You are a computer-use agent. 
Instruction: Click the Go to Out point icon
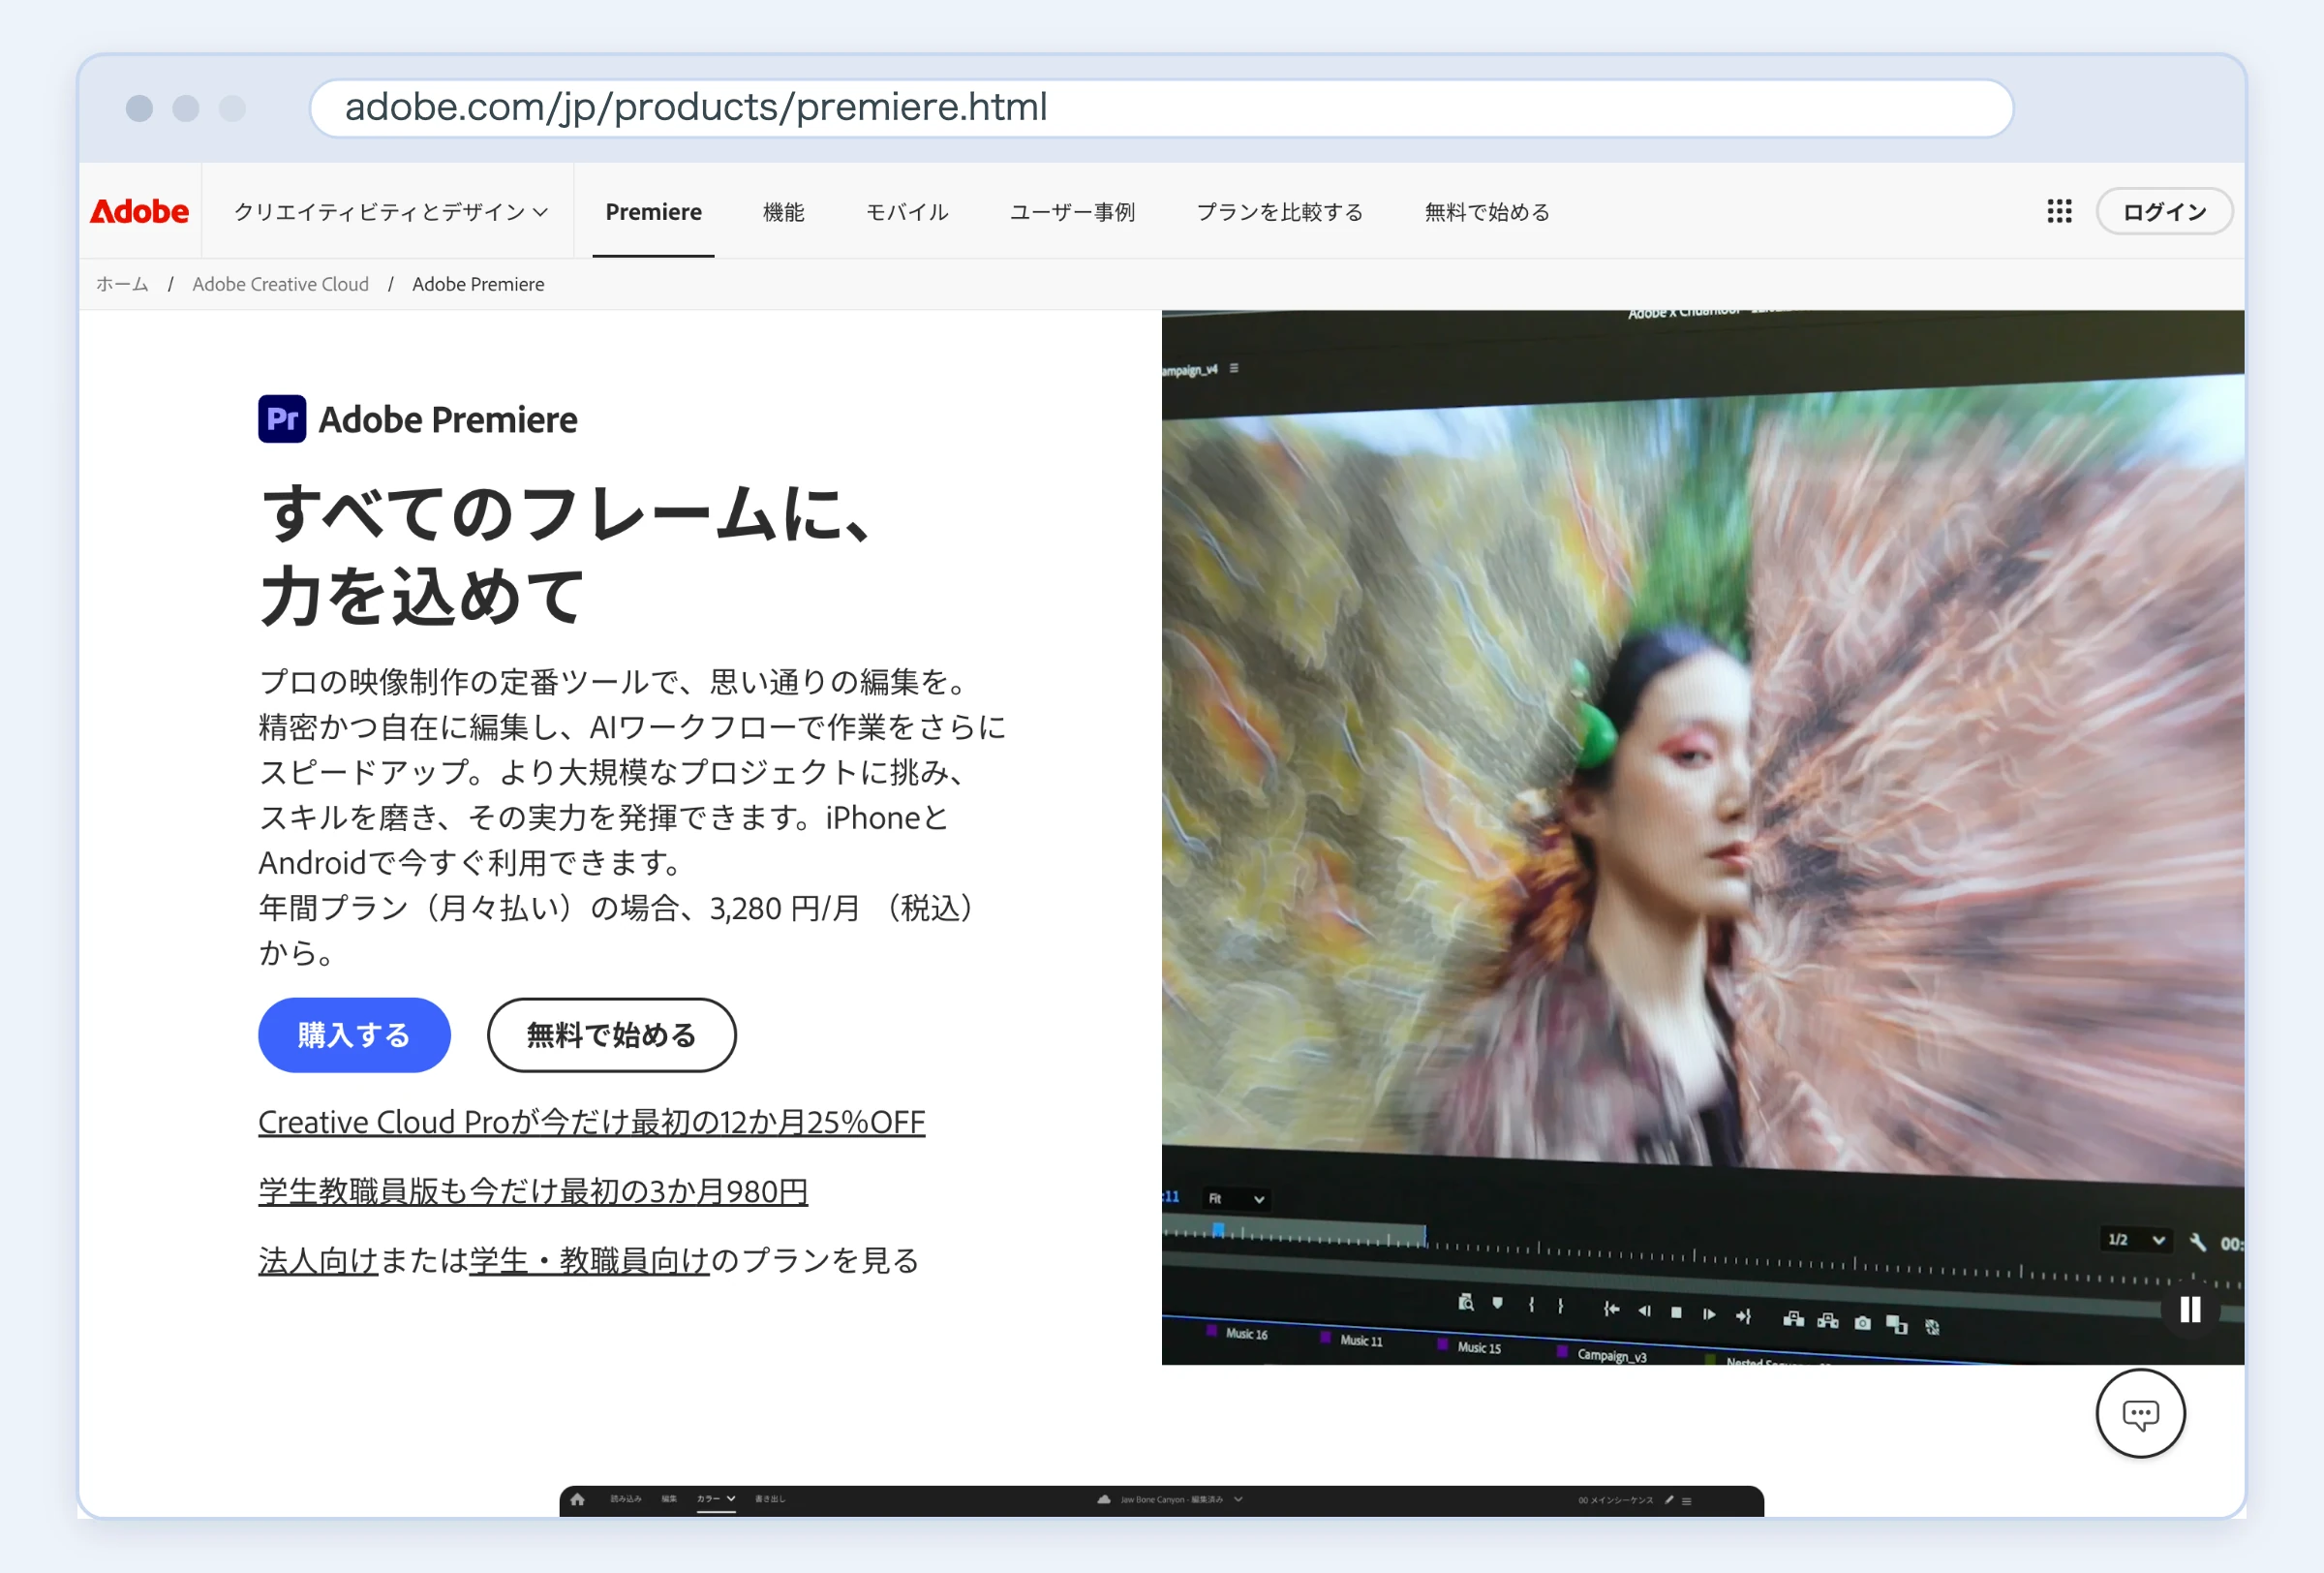point(1743,1316)
